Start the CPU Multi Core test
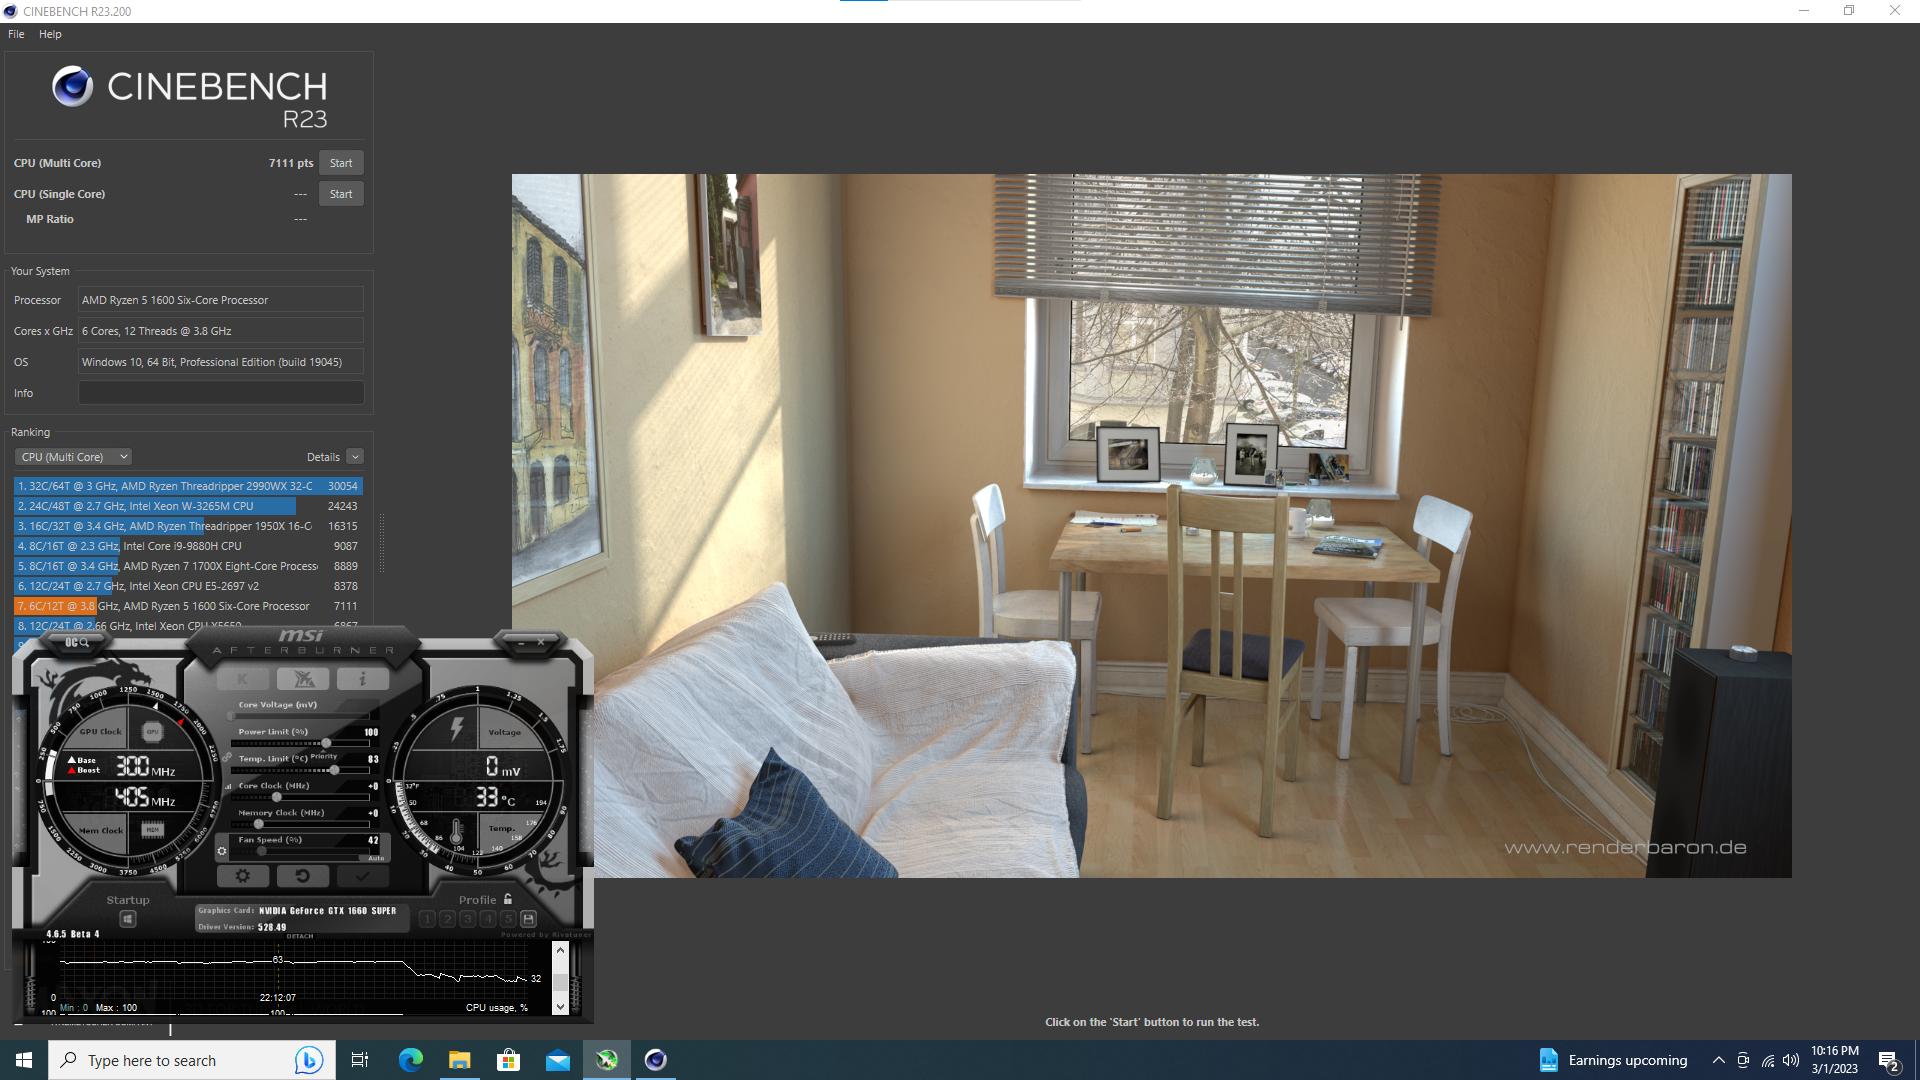Screen dimensions: 1920x1080 341,163
